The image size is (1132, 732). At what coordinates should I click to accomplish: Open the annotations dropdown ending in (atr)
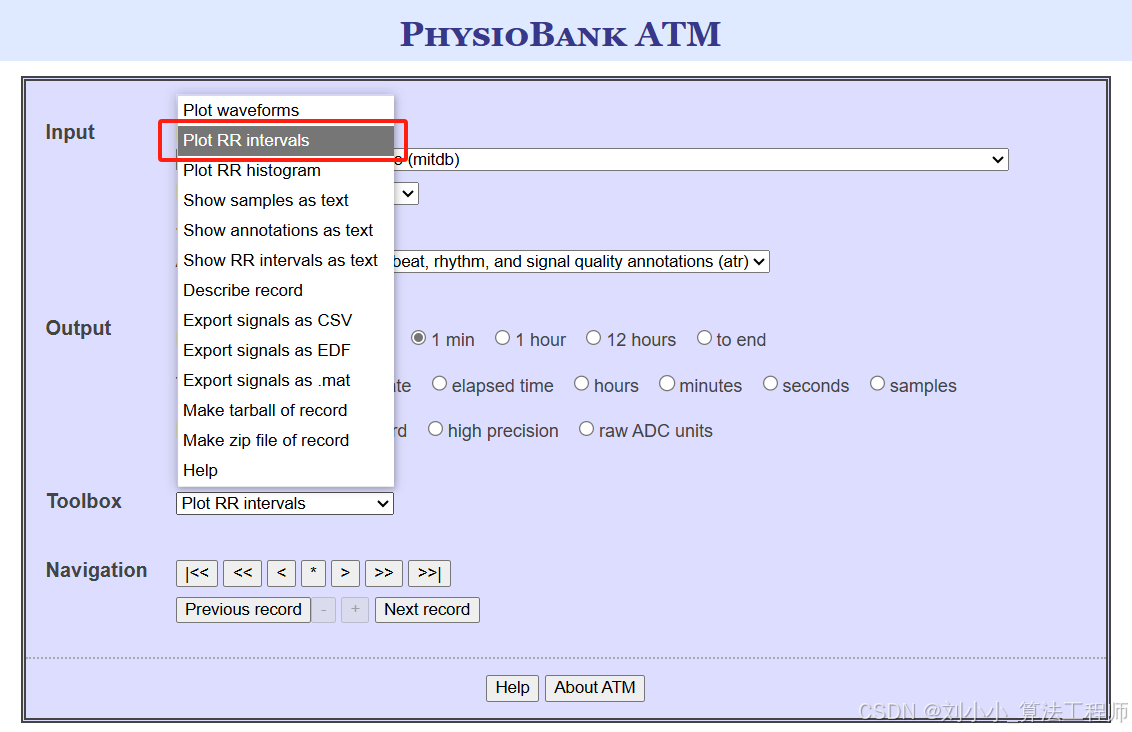[581, 261]
